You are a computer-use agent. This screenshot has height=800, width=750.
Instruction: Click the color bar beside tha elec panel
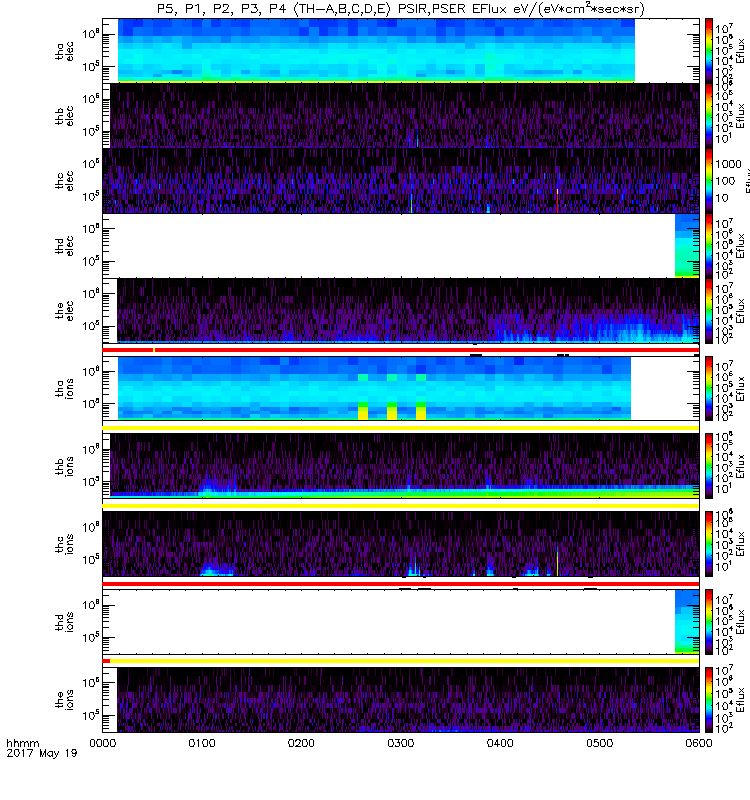(x=709, y=51)
